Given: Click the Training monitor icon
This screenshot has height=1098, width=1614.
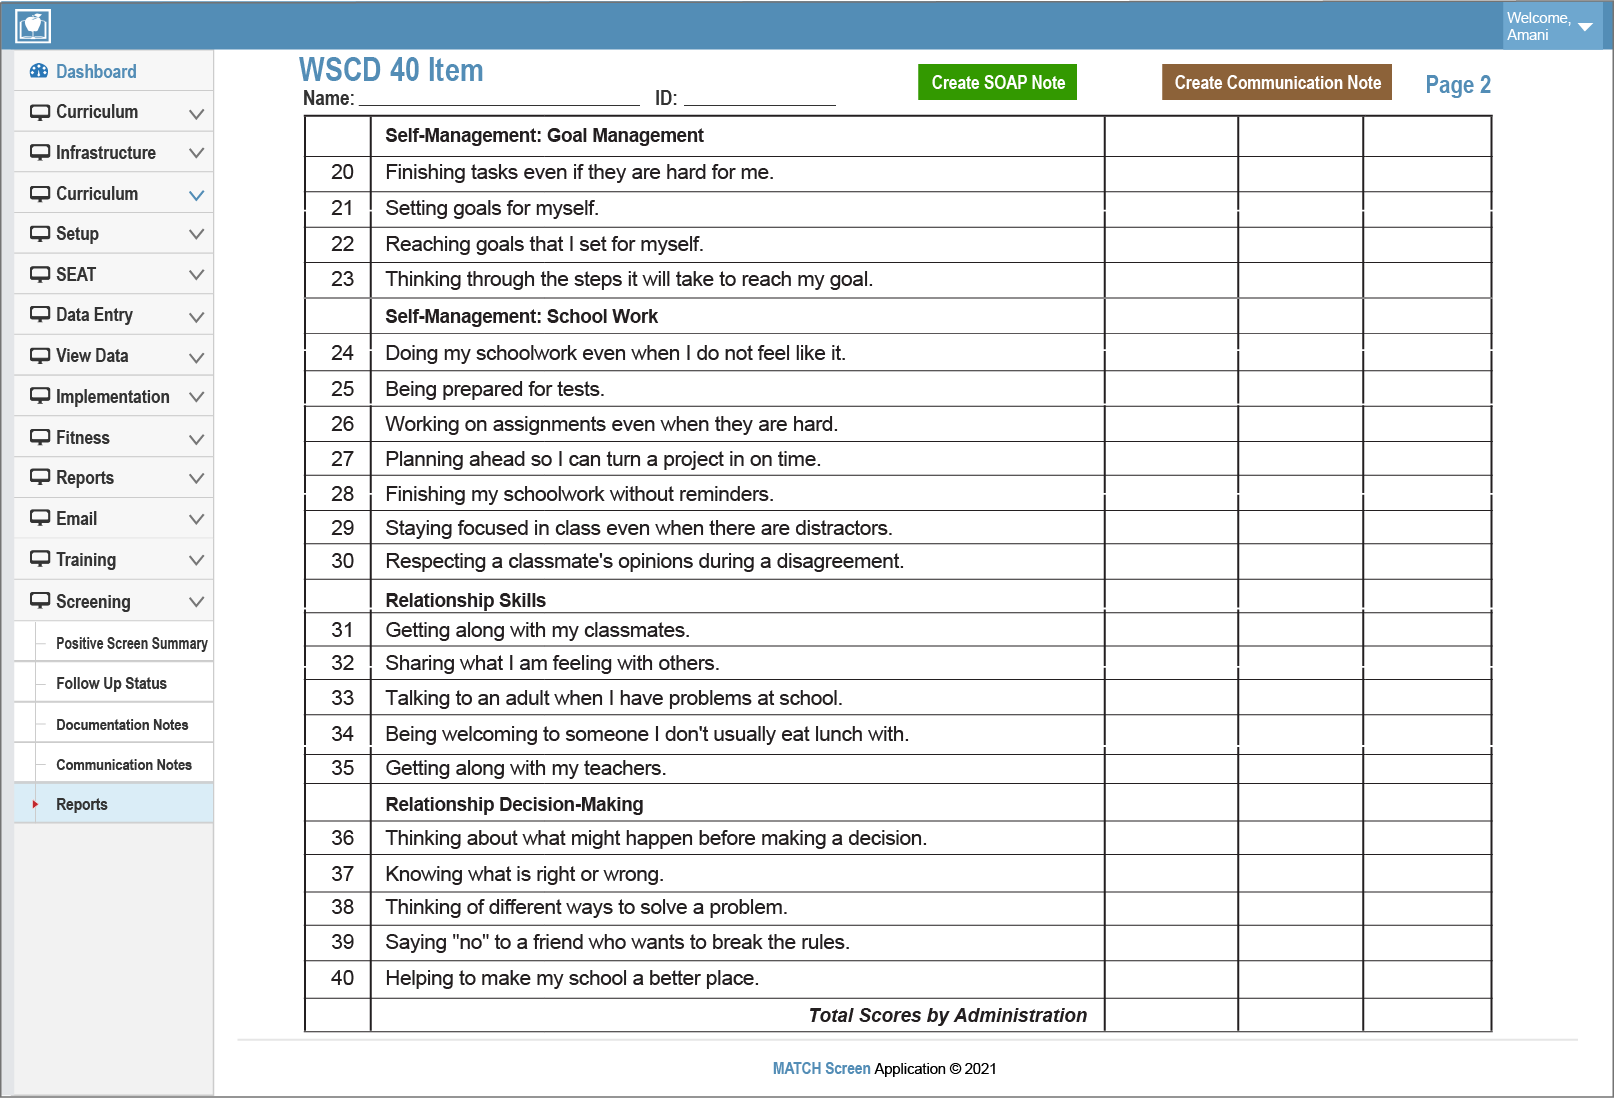Looking at the screenshot, I should (39, 559).
